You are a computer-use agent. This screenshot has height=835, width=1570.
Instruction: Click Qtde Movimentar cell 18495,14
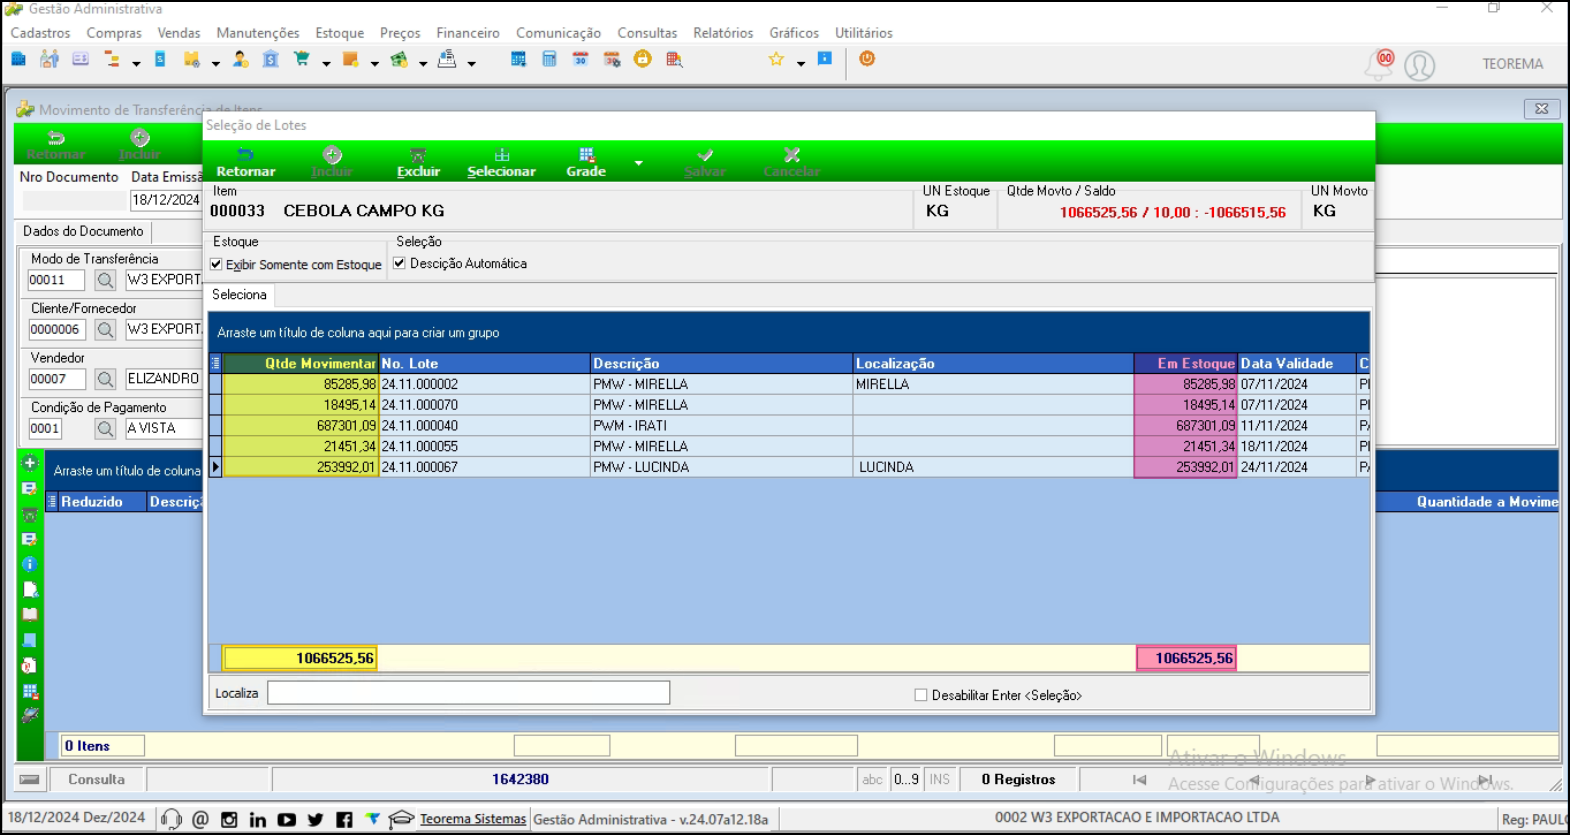coord(301,405)
